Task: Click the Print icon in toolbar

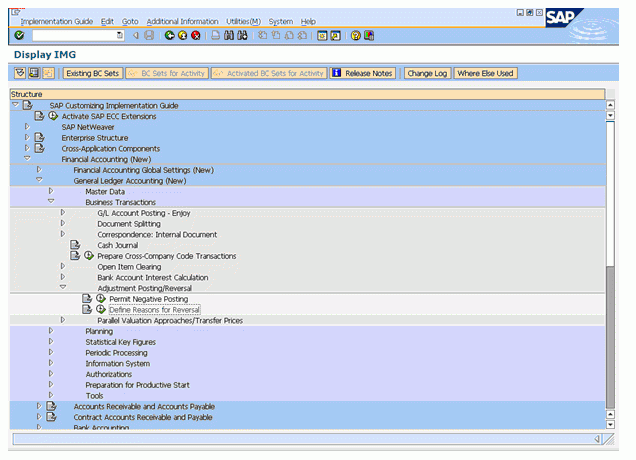Action: (x=216, y=36)
